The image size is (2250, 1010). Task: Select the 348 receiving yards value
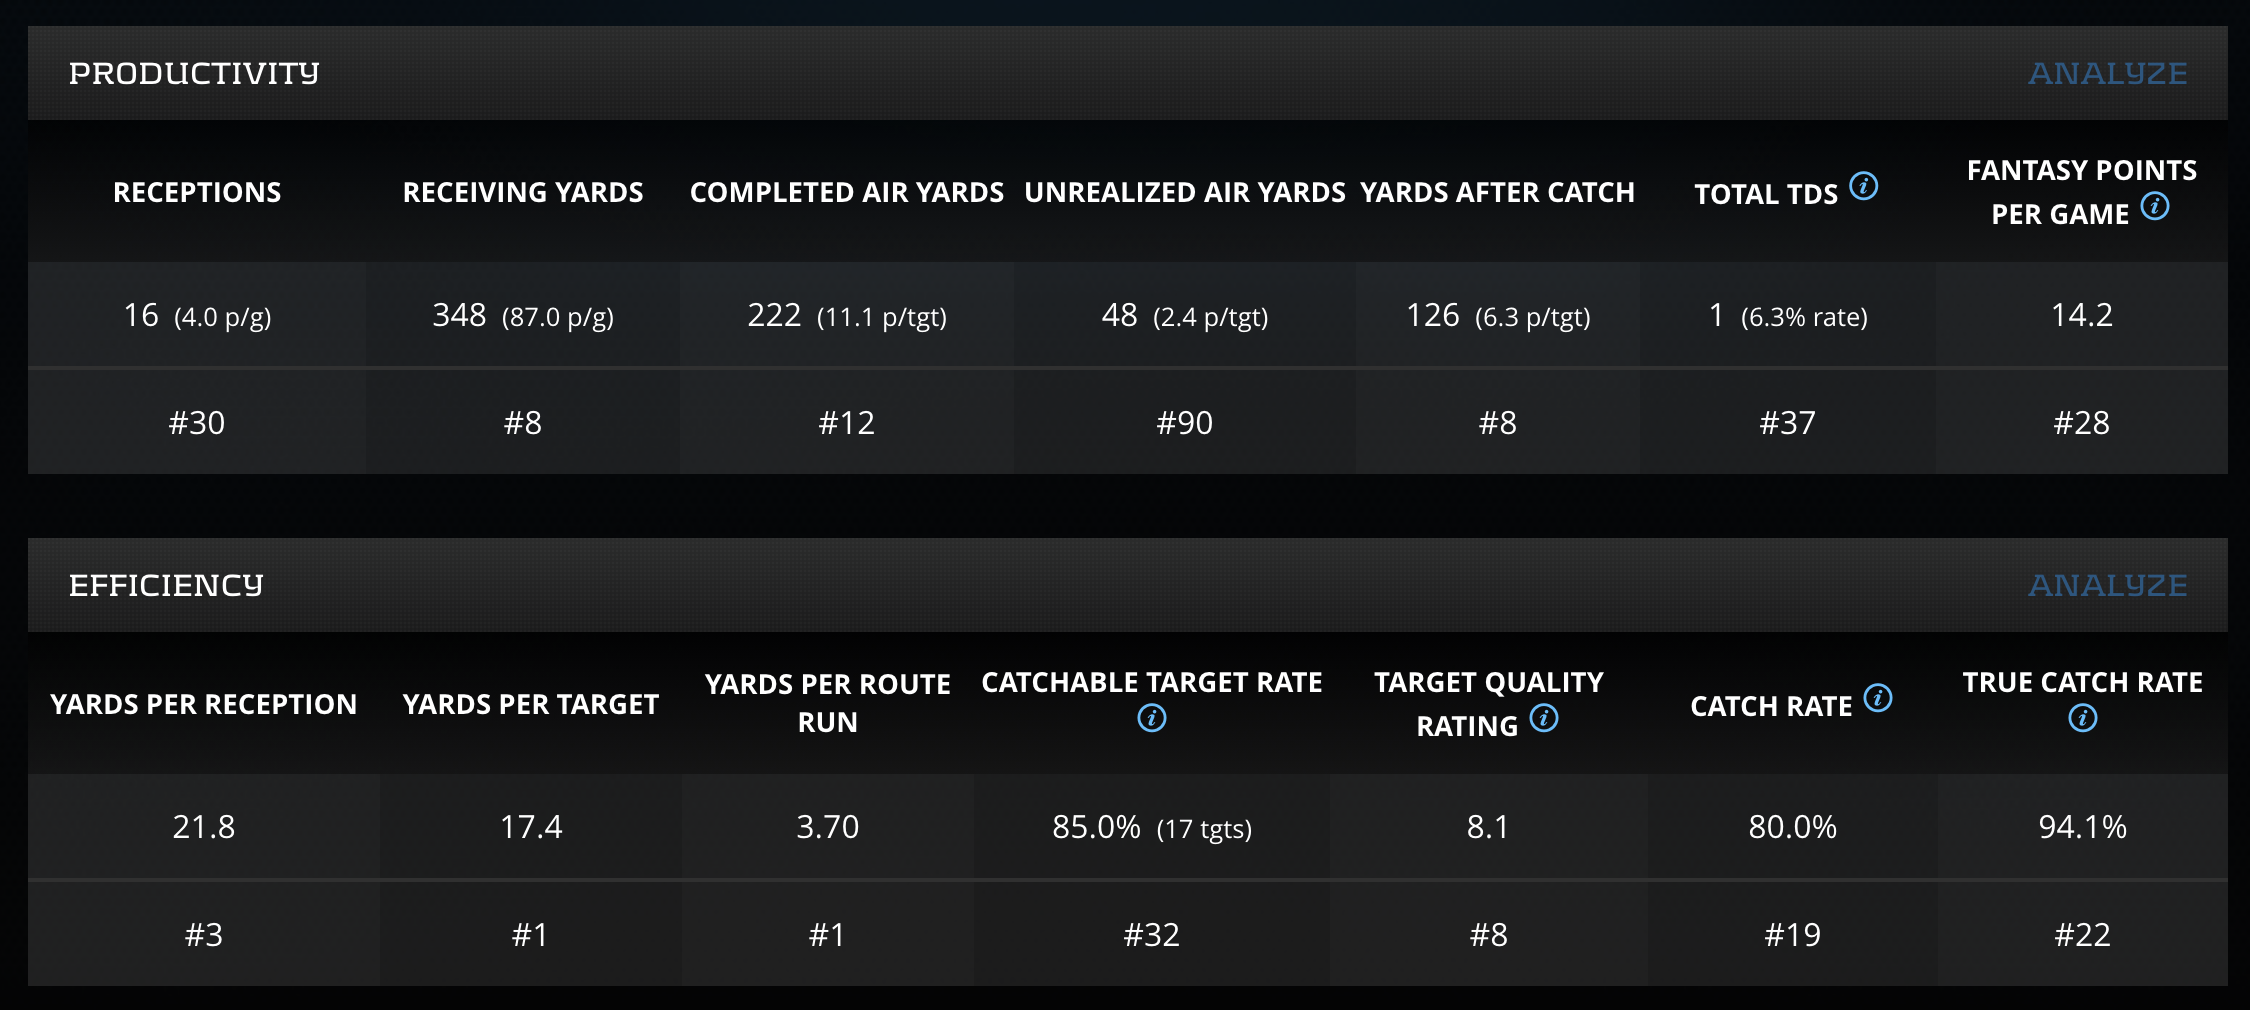point(459,315)
